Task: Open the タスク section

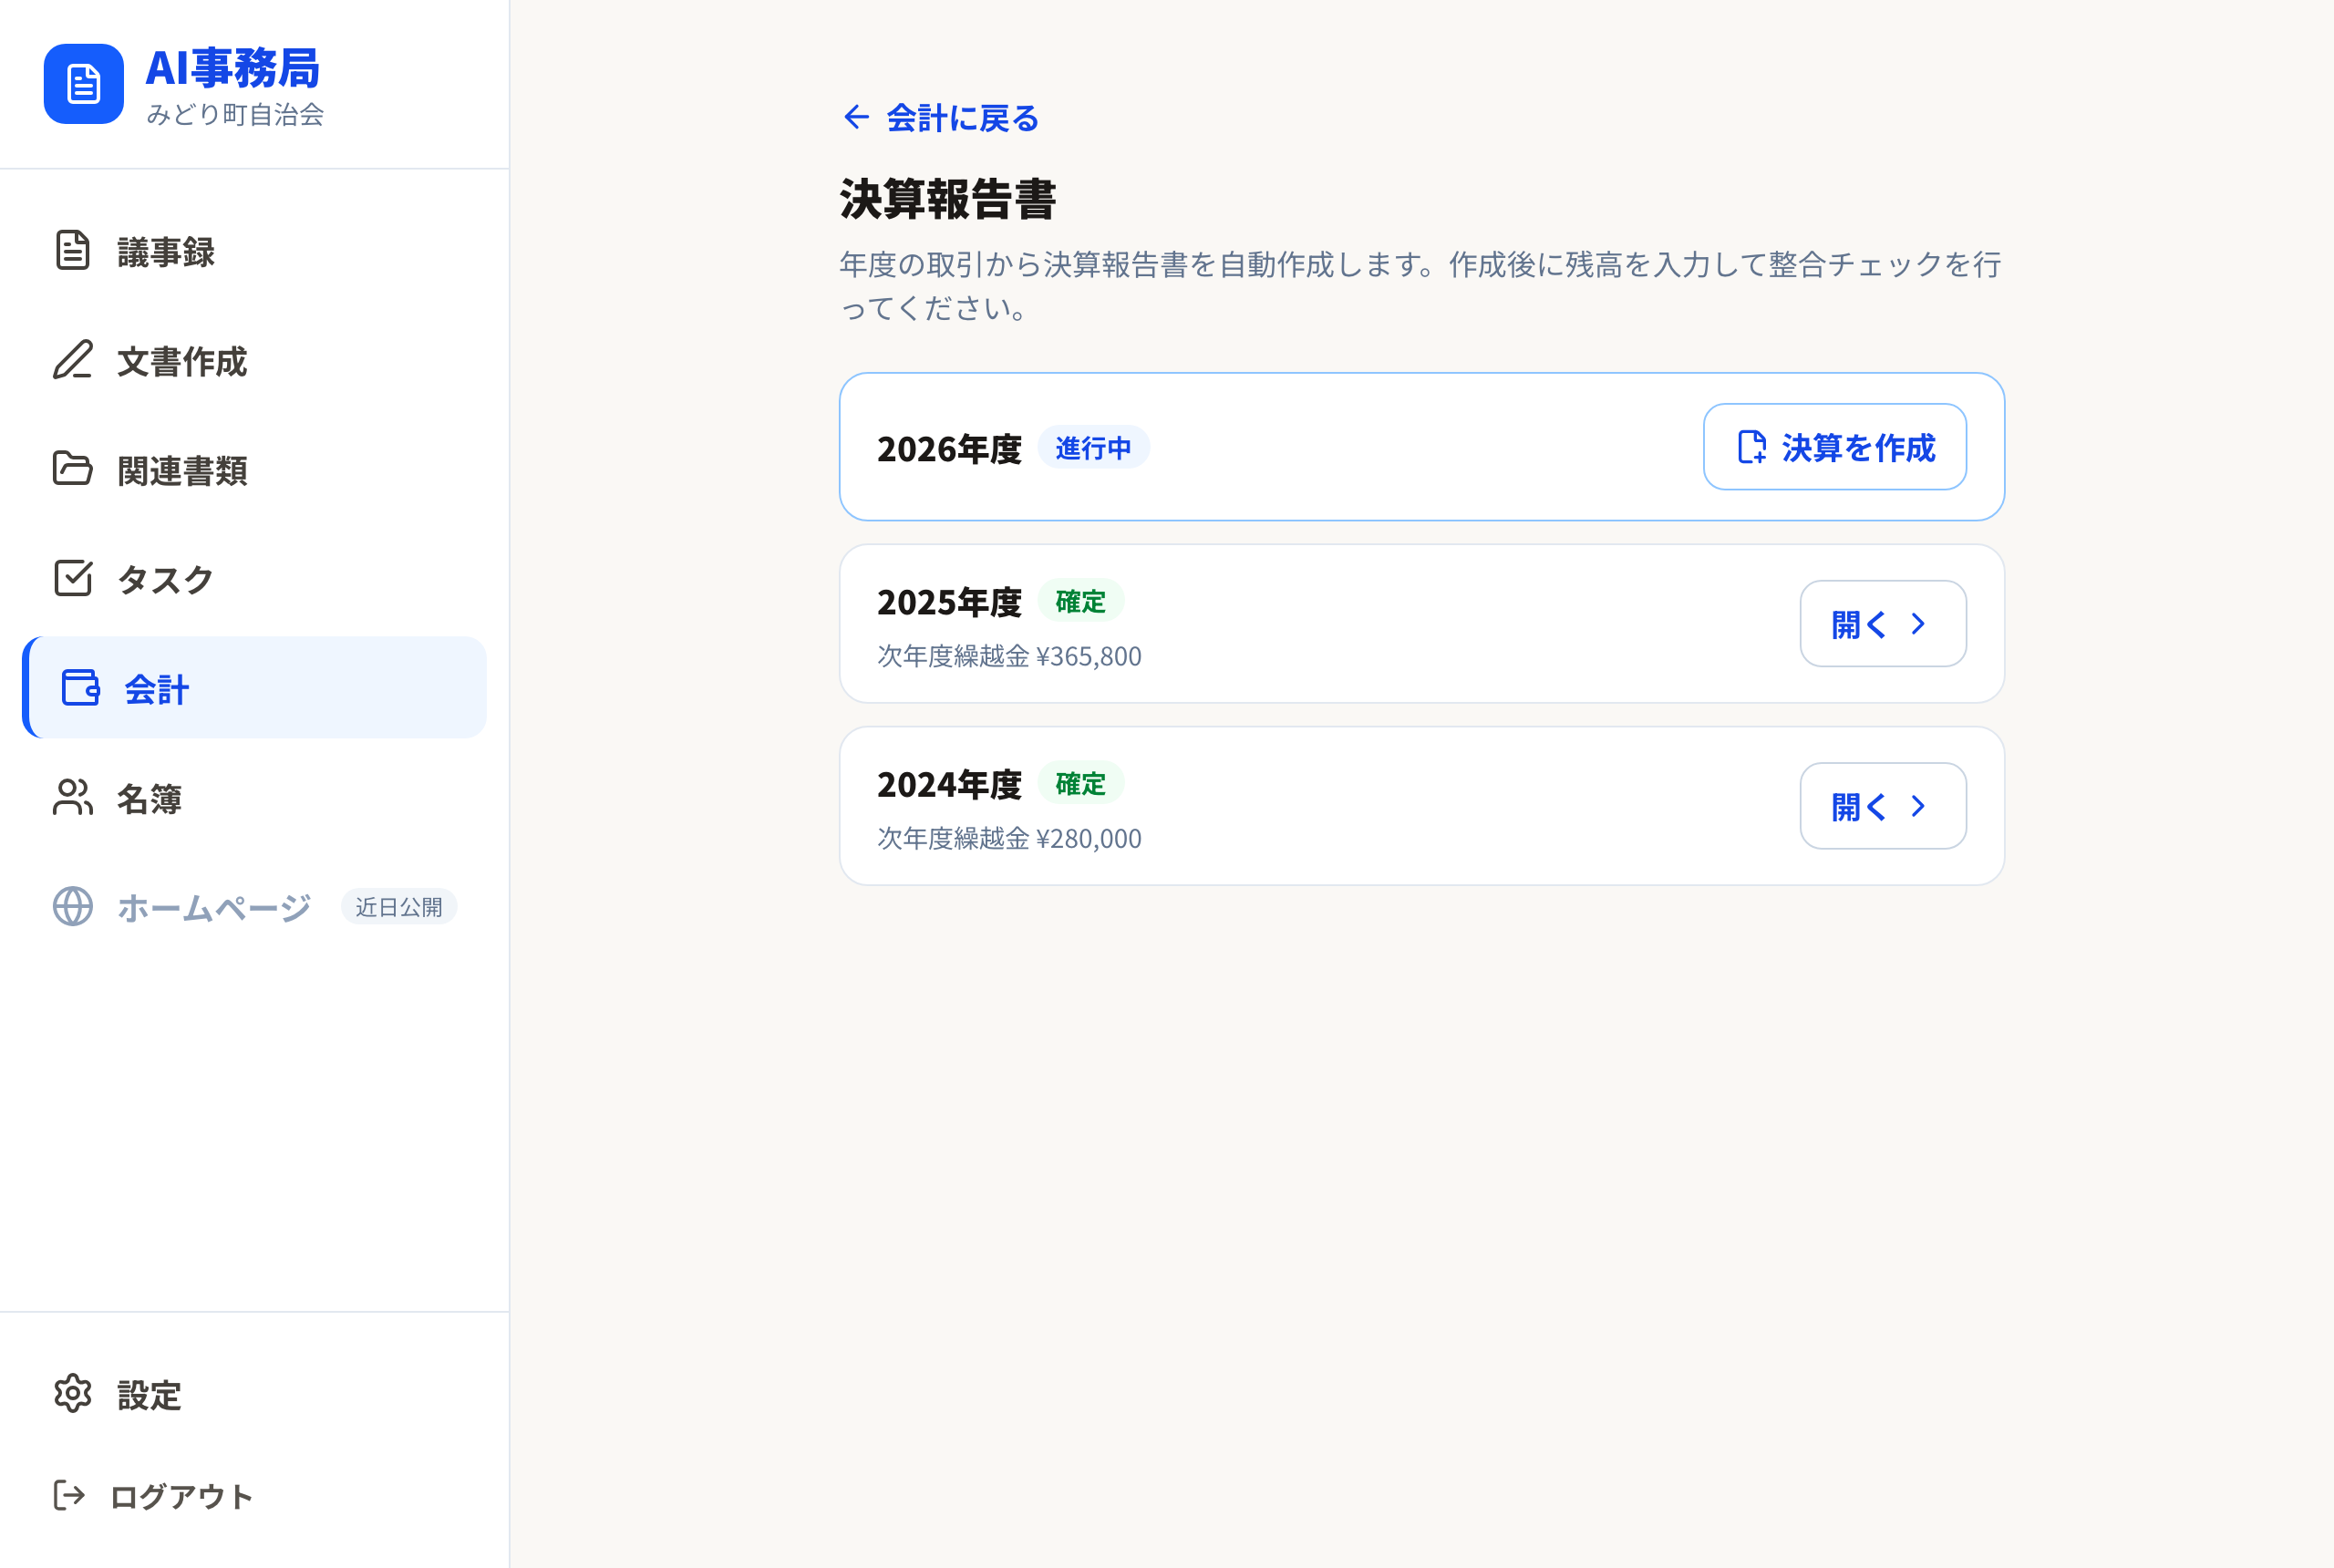Action: (254, 578)
